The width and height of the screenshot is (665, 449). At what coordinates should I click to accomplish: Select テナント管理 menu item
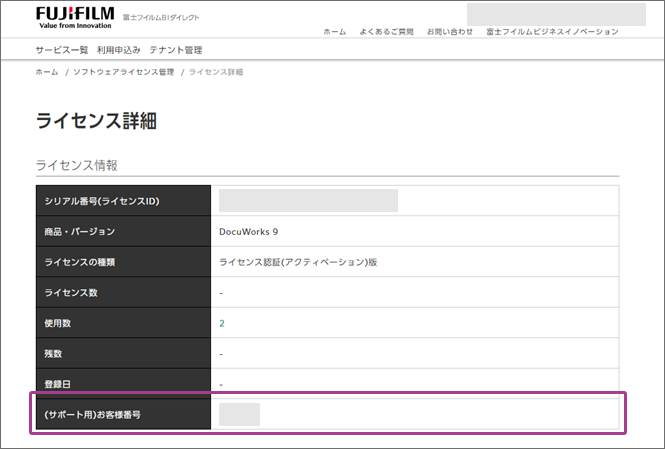point(176,50)
